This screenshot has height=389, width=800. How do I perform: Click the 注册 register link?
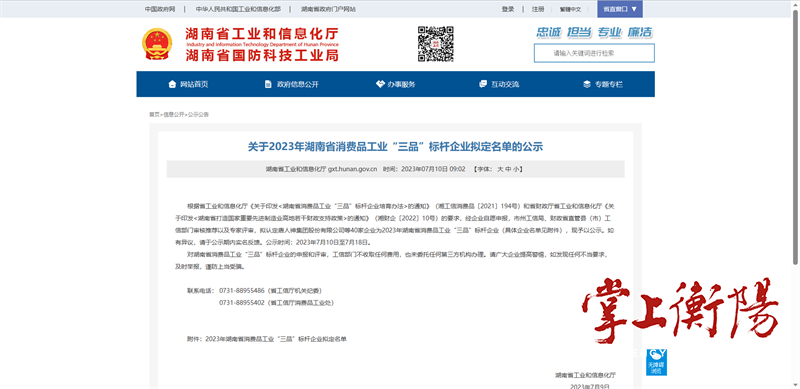point(538,9)
